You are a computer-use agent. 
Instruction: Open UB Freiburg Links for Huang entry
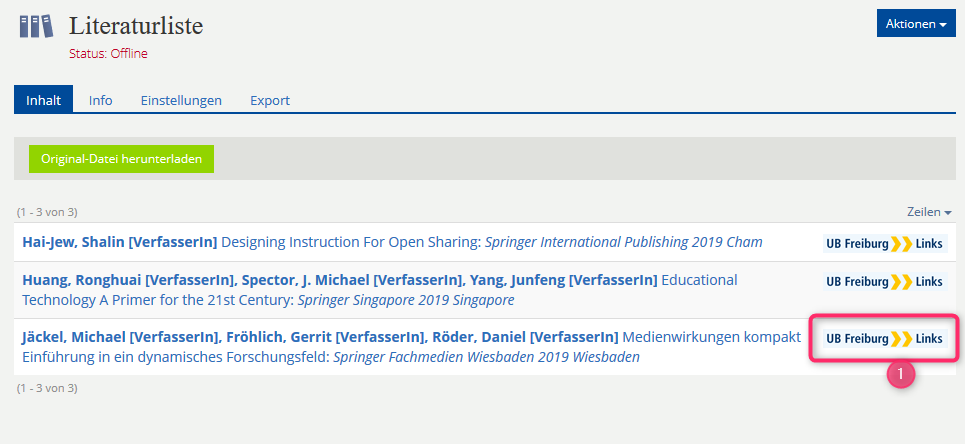click(884, 282)
